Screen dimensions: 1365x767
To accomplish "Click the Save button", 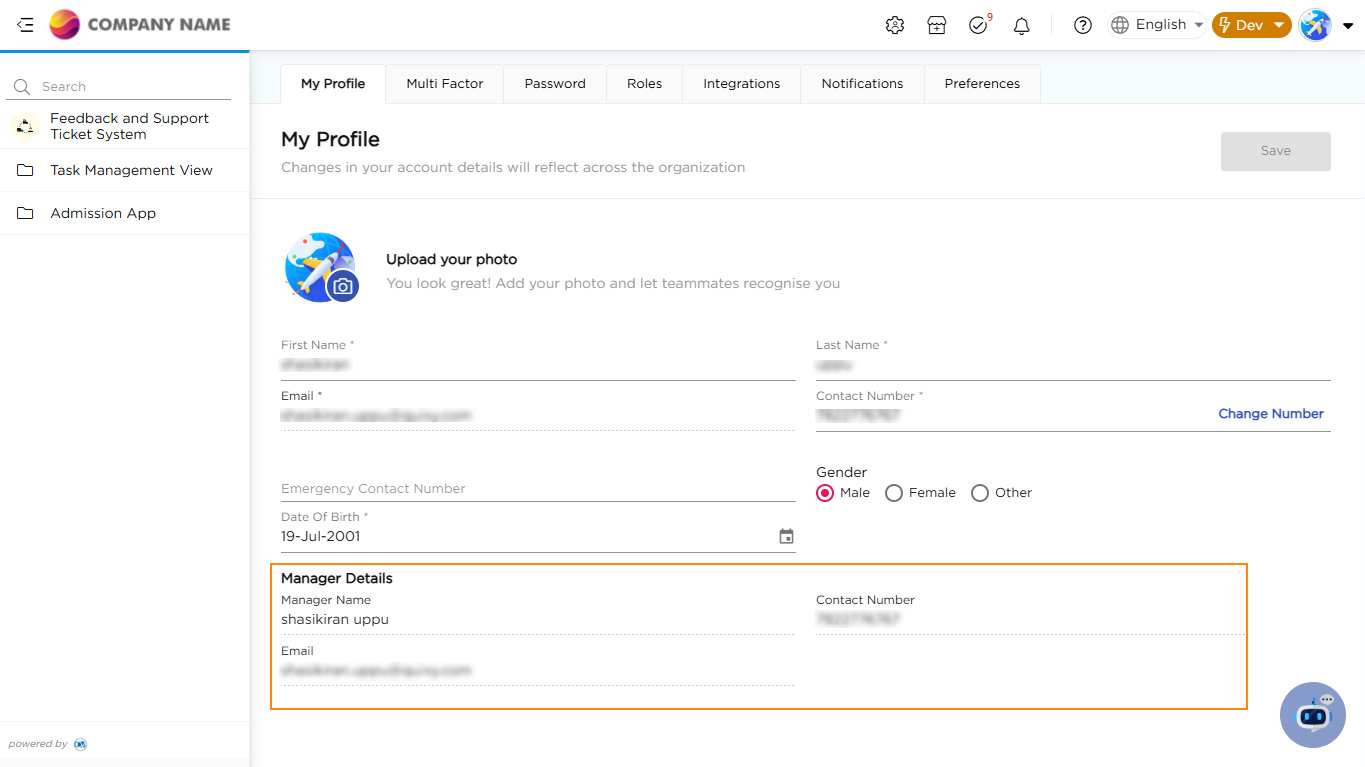I will 1275,151.
